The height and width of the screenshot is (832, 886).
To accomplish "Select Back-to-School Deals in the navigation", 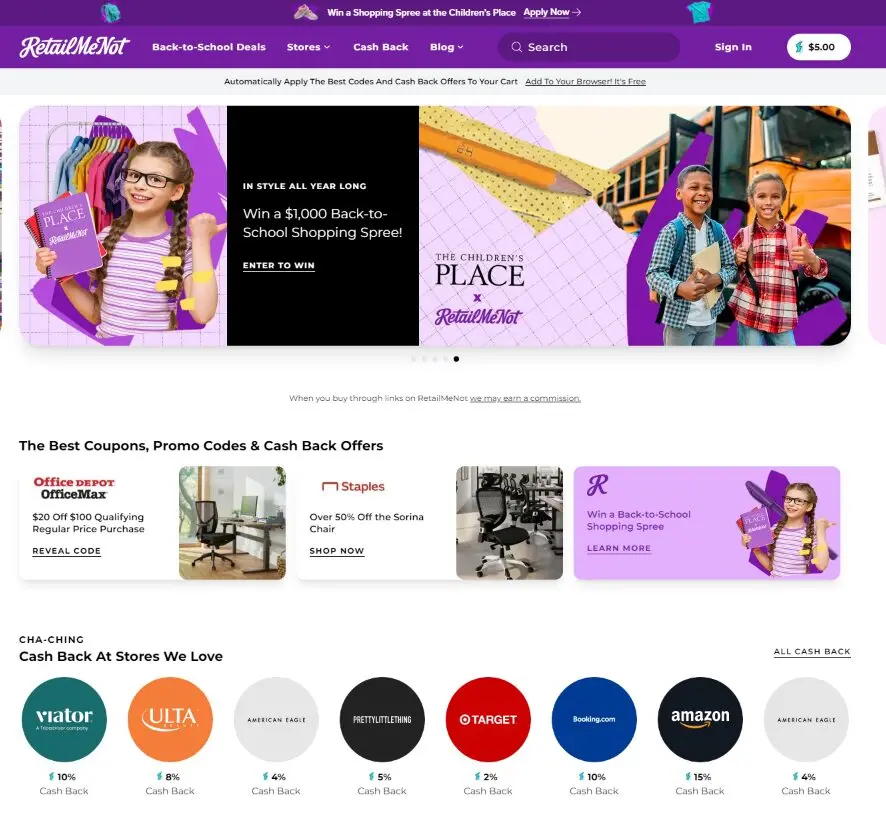I will coord(208,46).
